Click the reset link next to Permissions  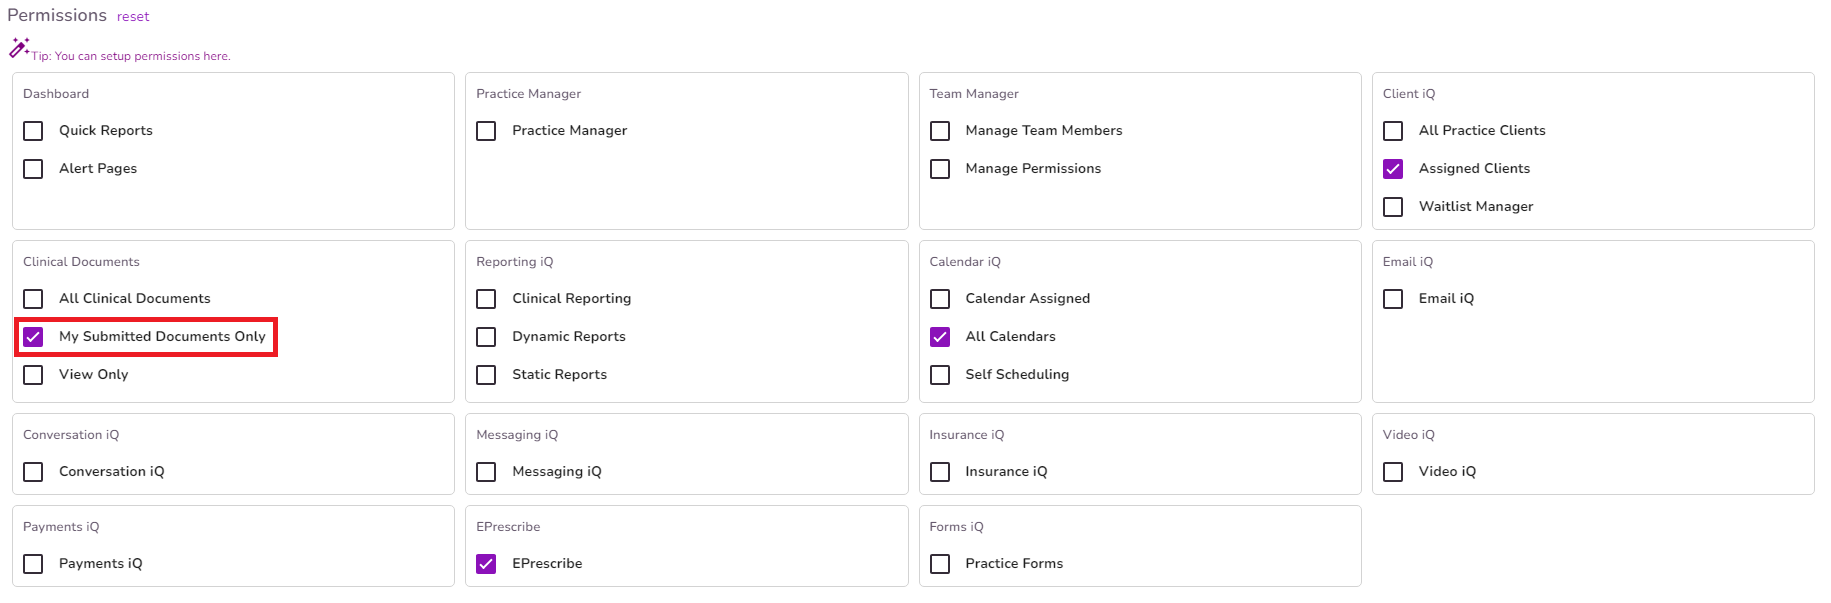(x=132, y=16)
